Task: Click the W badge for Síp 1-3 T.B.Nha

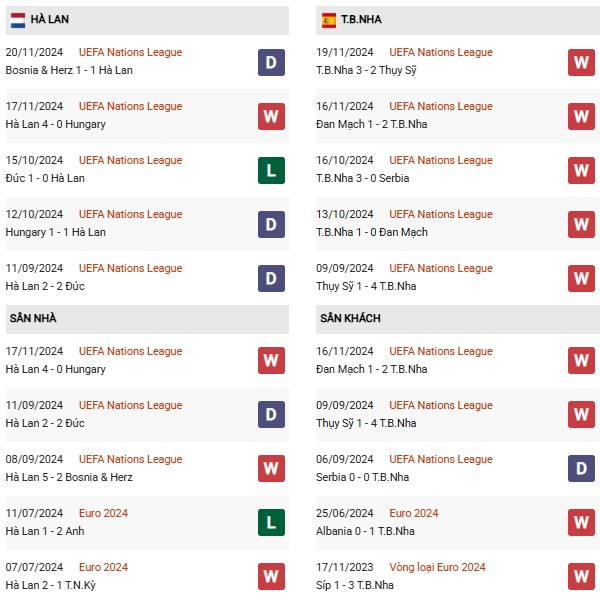Action: point(581,576)
